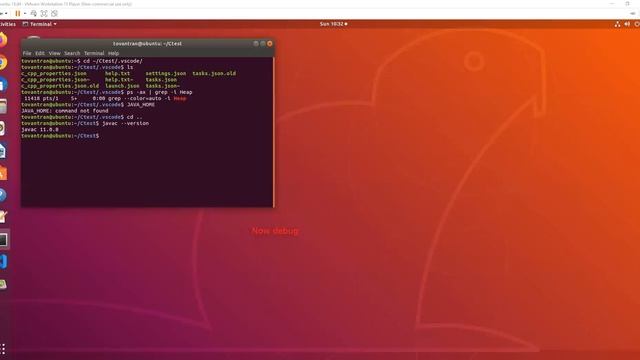The image size is (640, 360).
Task: Launch the Text Editor from the dock
Action: (3, 217)
